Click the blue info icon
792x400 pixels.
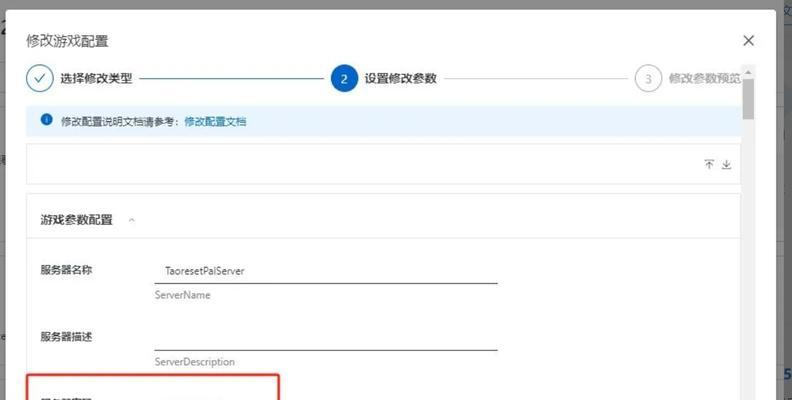pyautogui.click(x=46, y=120)
